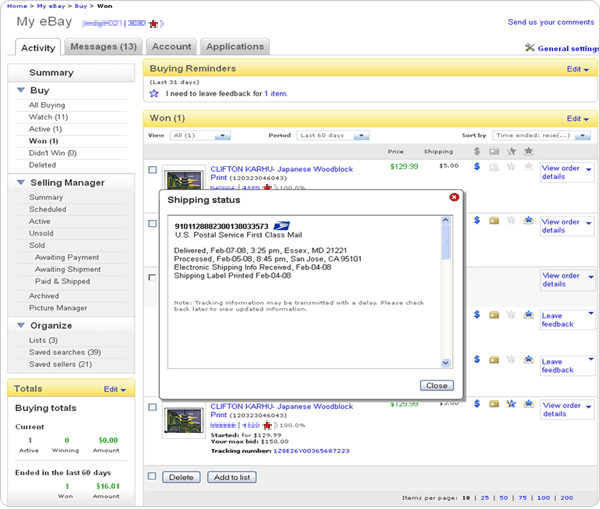This screenshot has height=509, width=600.
Task: Click the gold package icon left of the gold pencil star
Action: click(494, 403)
